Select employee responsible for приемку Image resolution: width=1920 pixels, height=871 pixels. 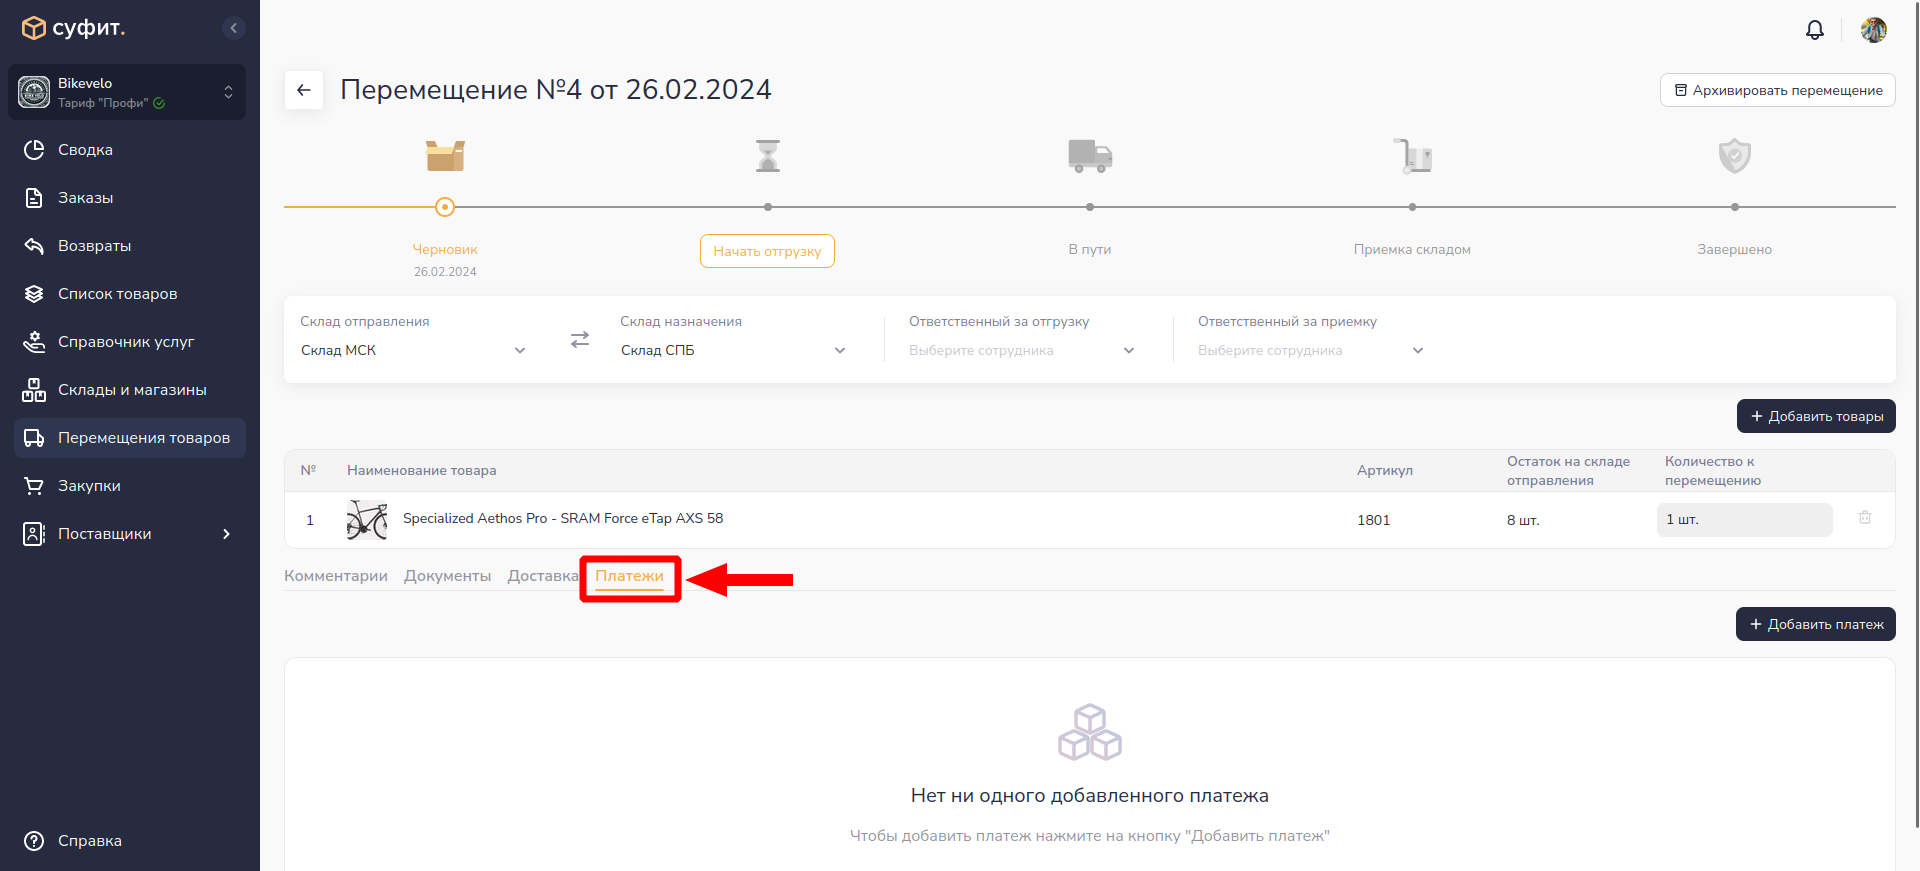(1311, 350)
